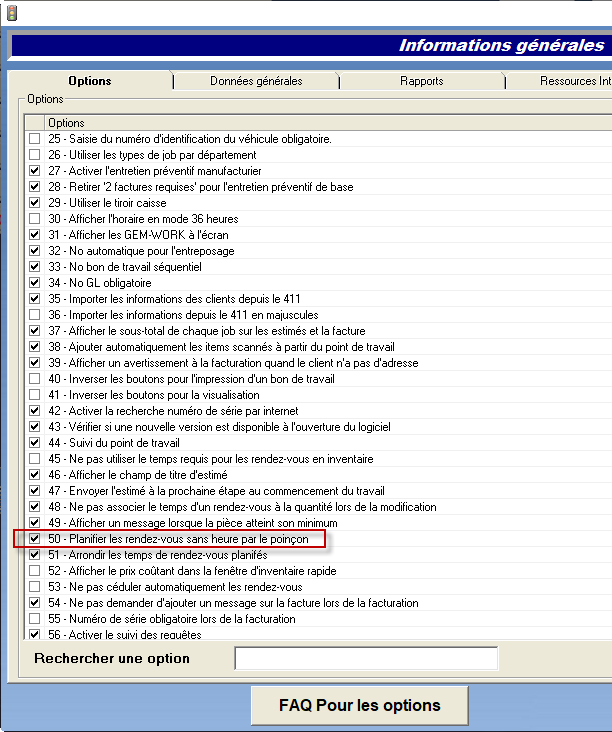Check option 26 types de job checkbox
This screenshot has height=732, width=612.
pos(35,155)
